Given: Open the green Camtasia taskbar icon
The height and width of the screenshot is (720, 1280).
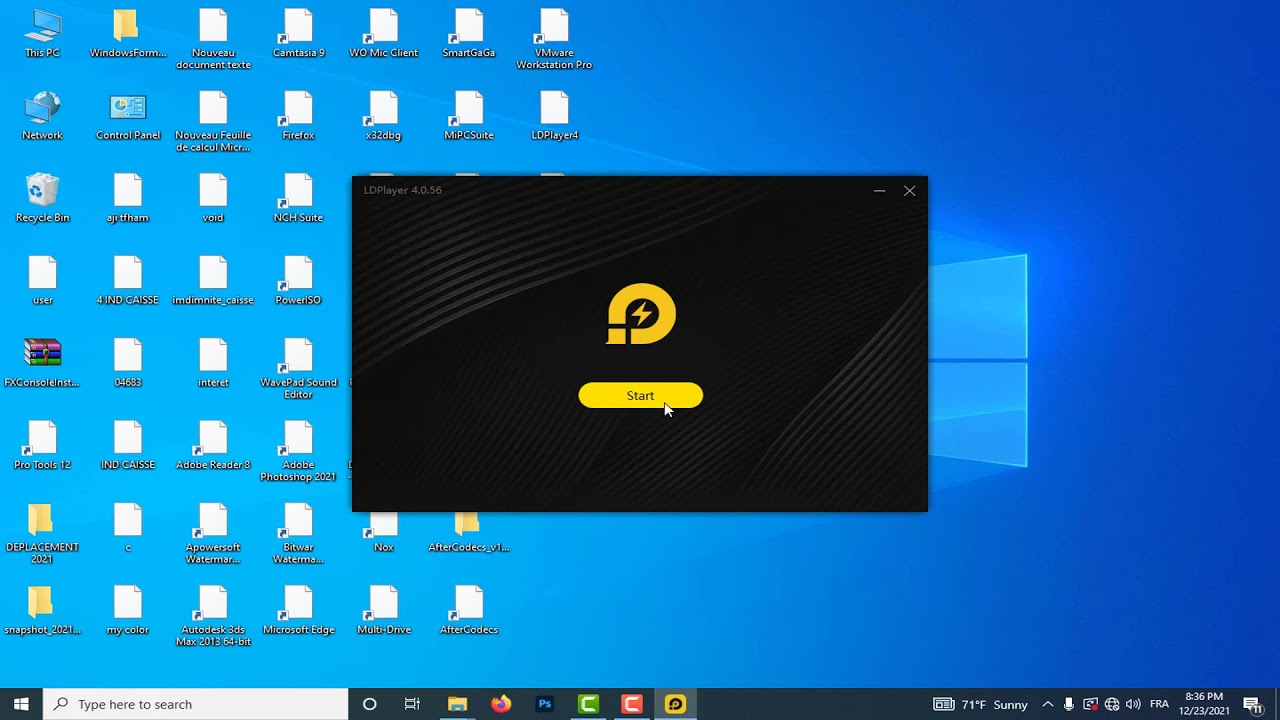Looking at the screenshot, I should 589,704.
